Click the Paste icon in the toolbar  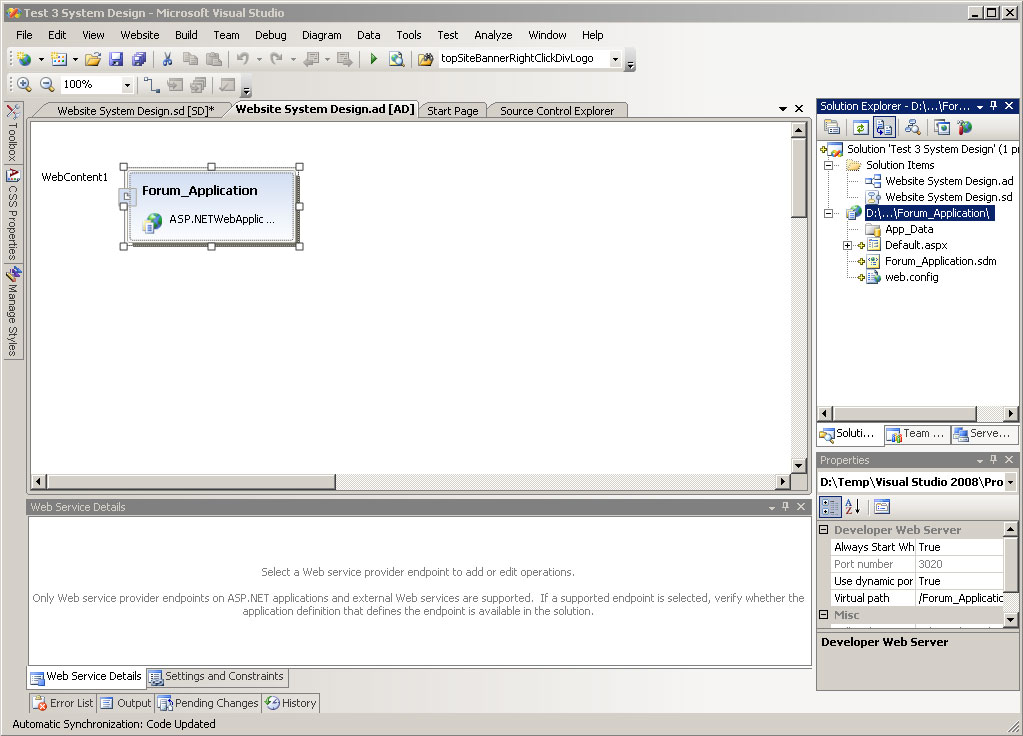click(x=214, y=59)
